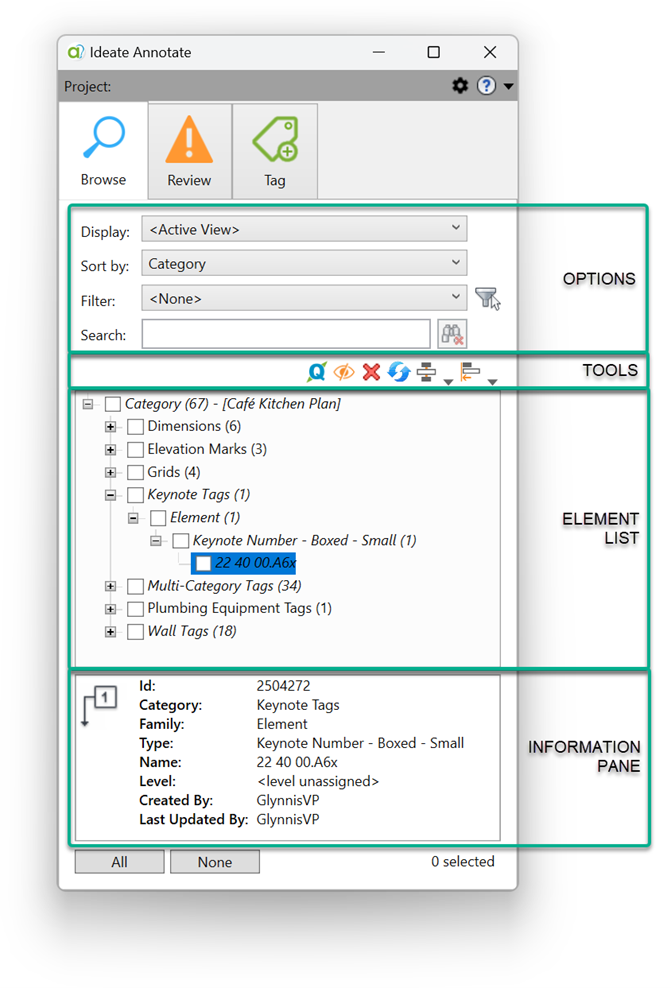This screenshot has height=988, width=671.
Task: Click the binoculars clear search icon
Action: (452, 334)
